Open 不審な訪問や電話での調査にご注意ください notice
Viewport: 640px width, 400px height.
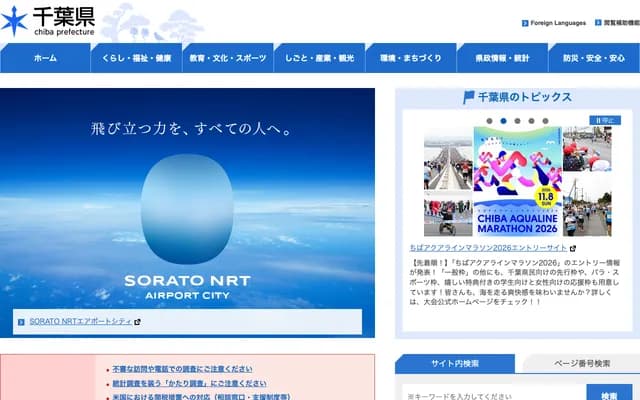[182, 369]
